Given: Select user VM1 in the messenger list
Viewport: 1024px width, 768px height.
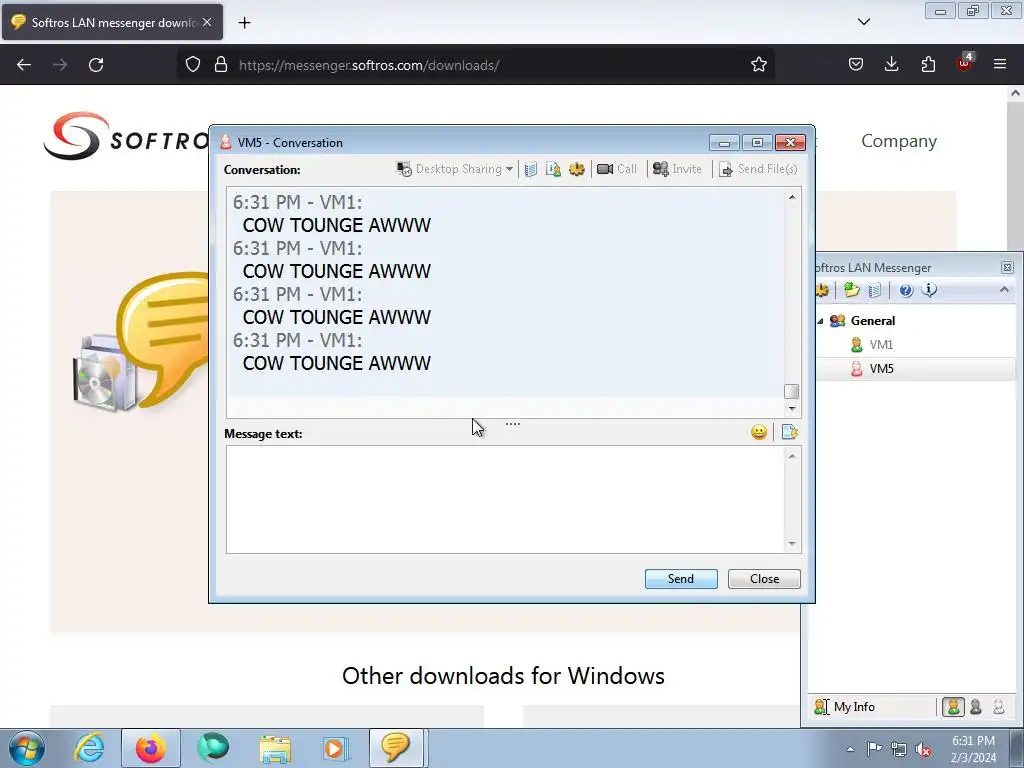Looking at the screenshot, I should click(881, 345).
